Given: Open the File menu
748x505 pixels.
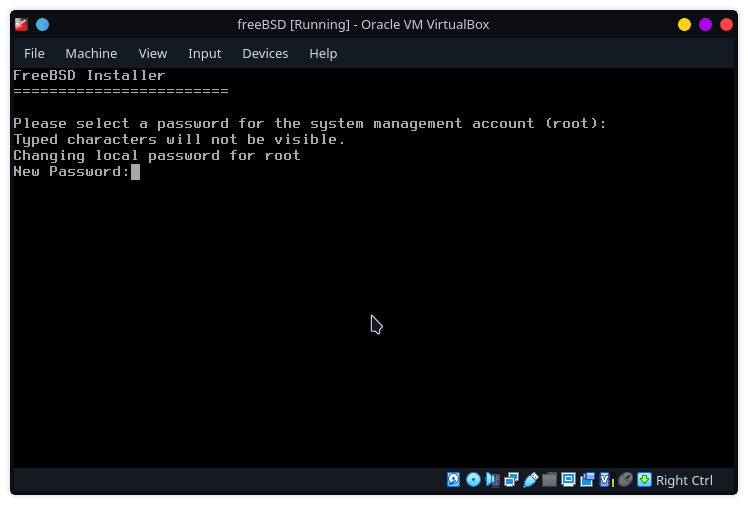Looking at the screenshot, I should 34,53.
